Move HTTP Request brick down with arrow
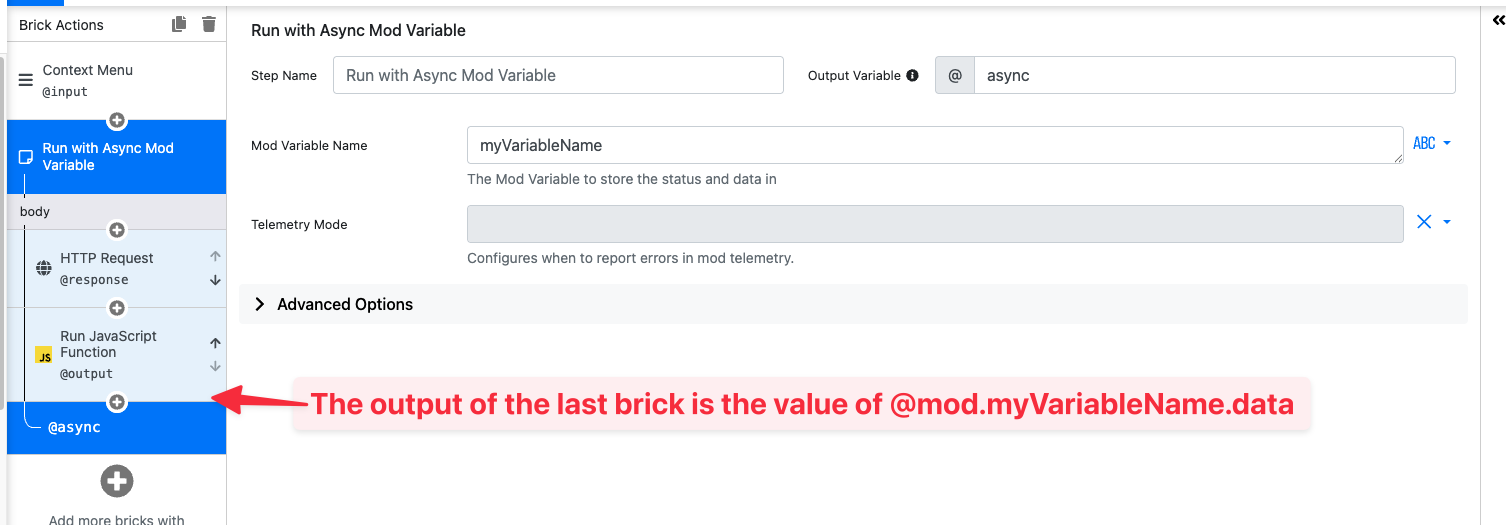The height and width of the screenshot is (525, 1506). 215,280
